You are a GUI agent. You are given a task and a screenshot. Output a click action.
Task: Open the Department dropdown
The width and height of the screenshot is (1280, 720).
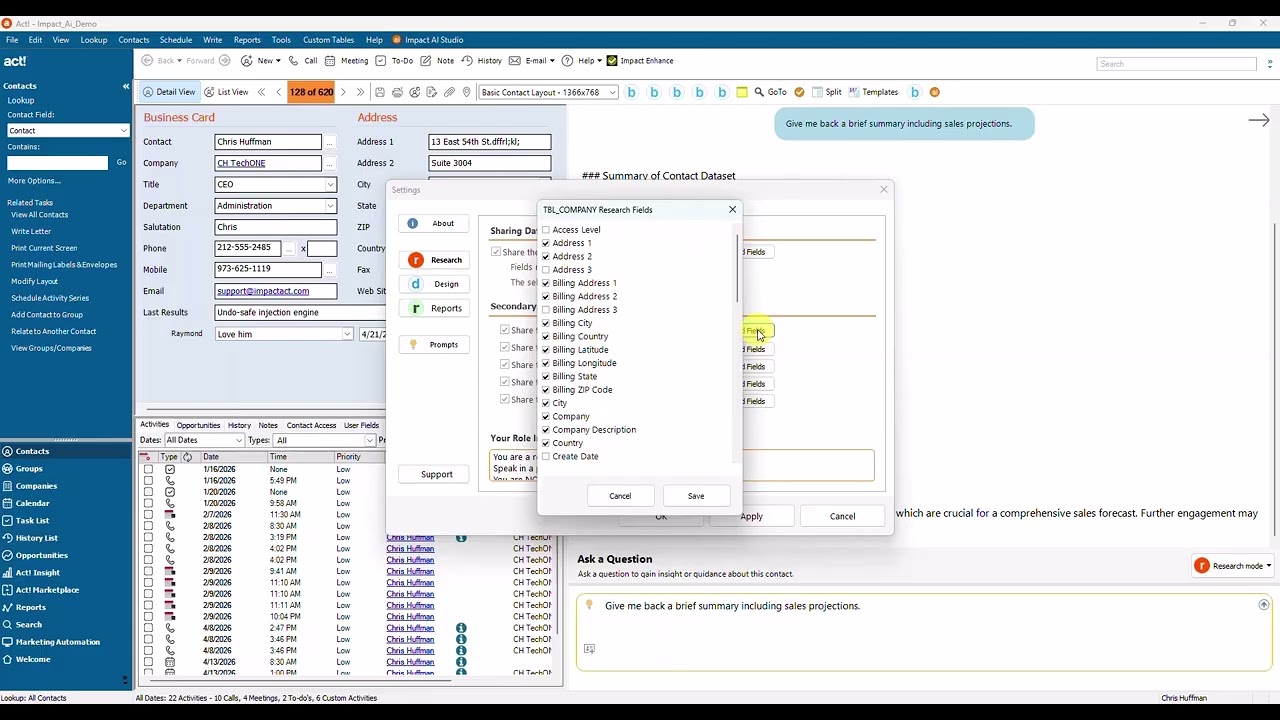[330, 206]
